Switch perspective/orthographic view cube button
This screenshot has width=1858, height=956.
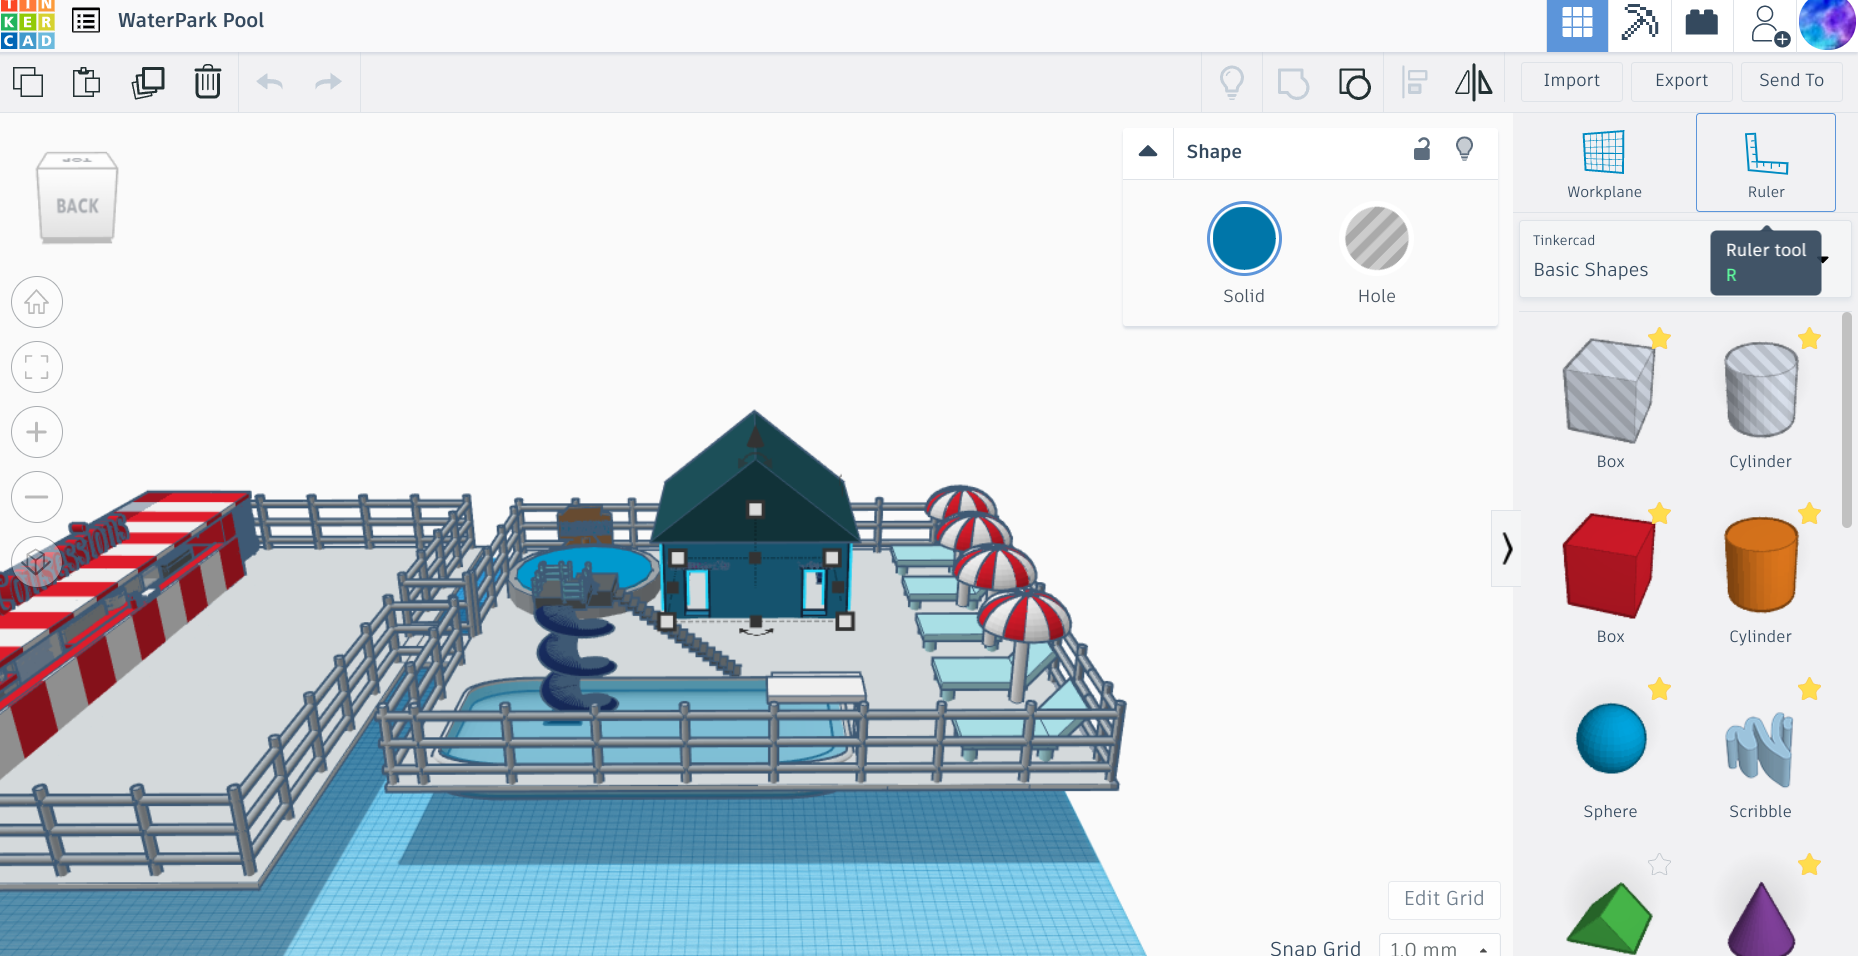tap(37, 561)
